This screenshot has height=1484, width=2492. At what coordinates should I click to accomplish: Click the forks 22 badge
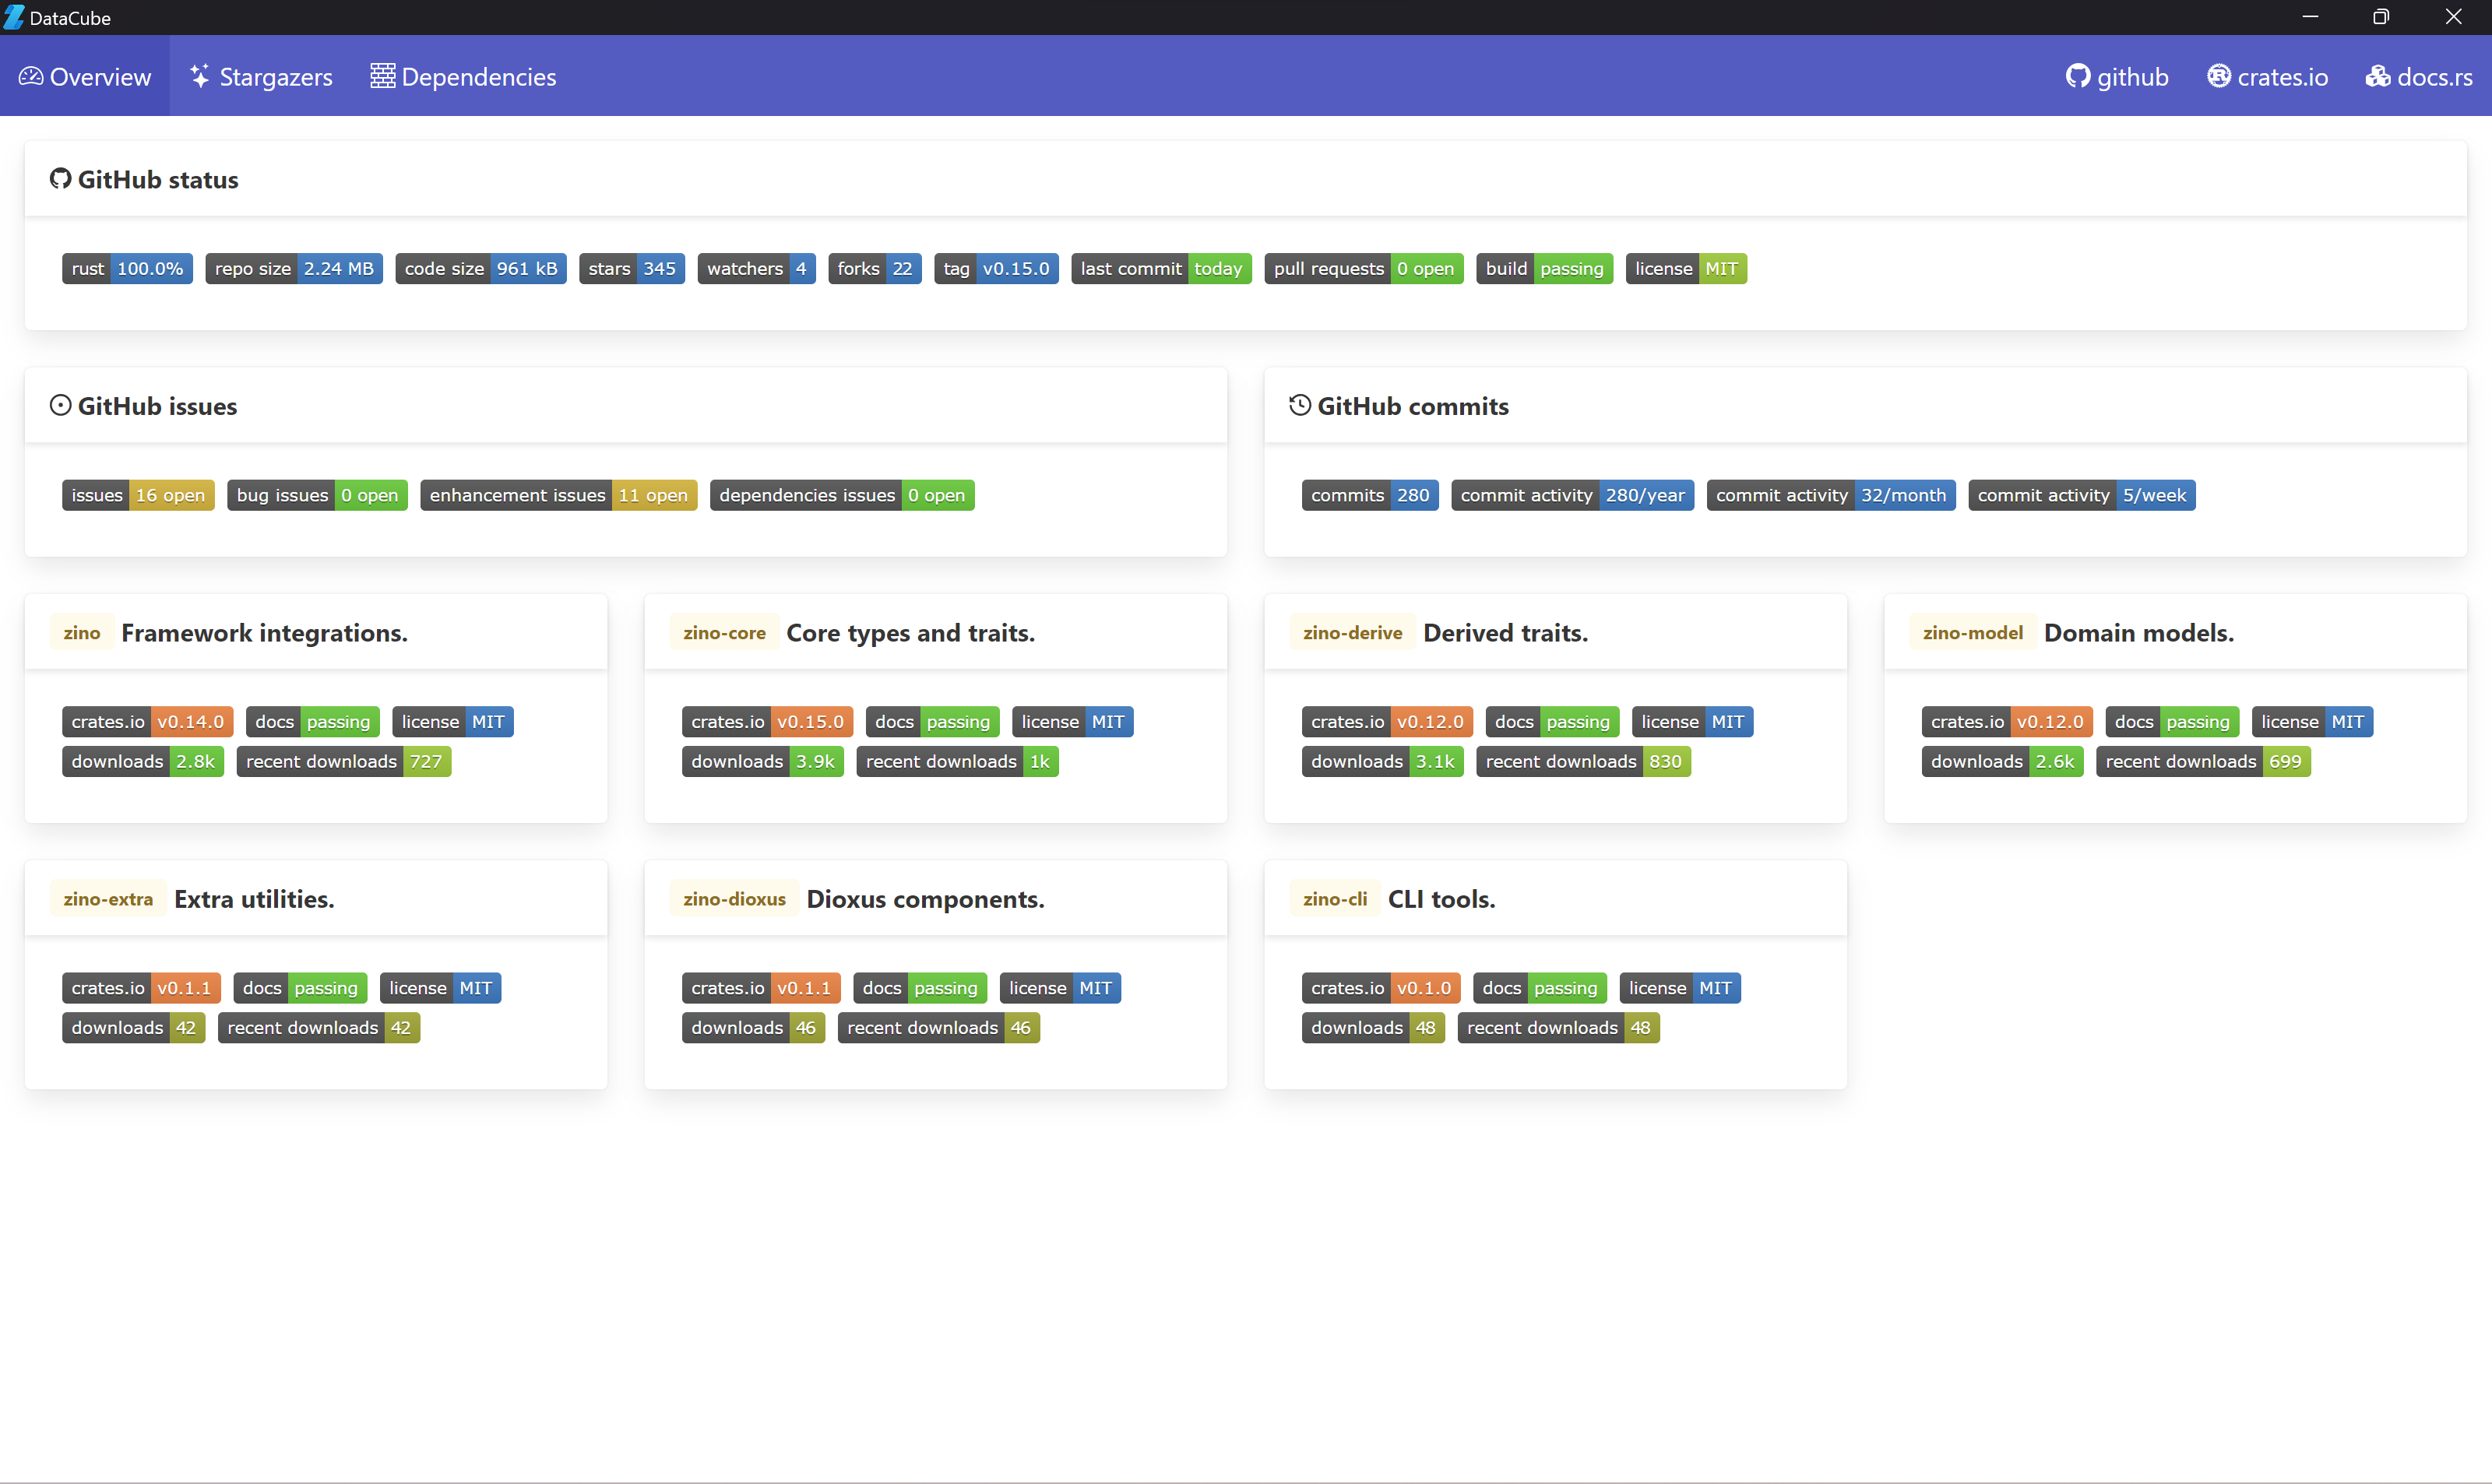(875, 268)
